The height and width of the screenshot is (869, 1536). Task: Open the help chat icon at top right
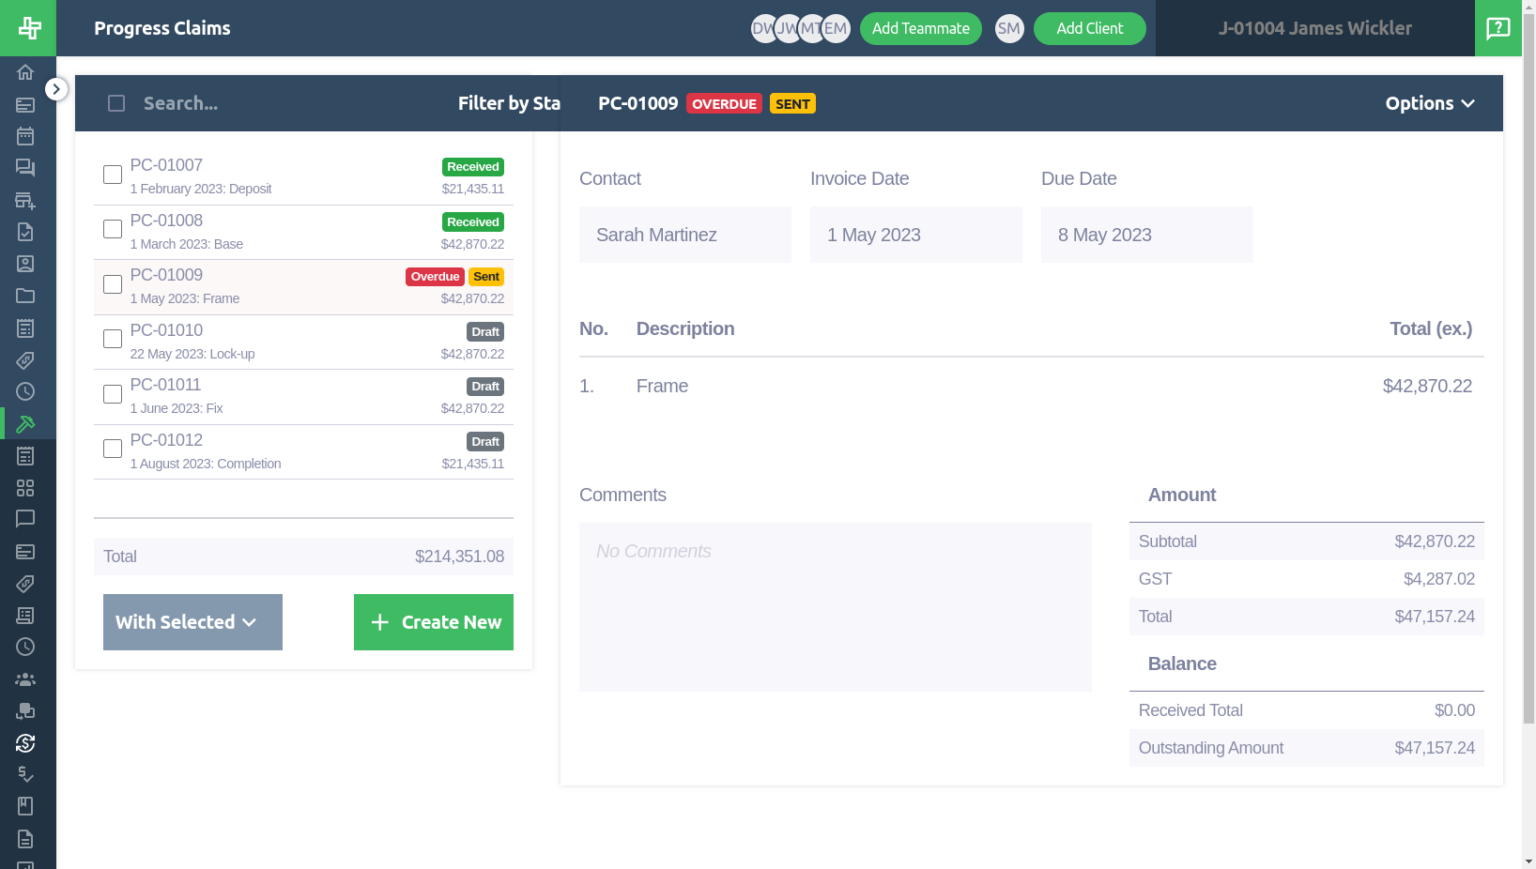[x=1497, y=28]
